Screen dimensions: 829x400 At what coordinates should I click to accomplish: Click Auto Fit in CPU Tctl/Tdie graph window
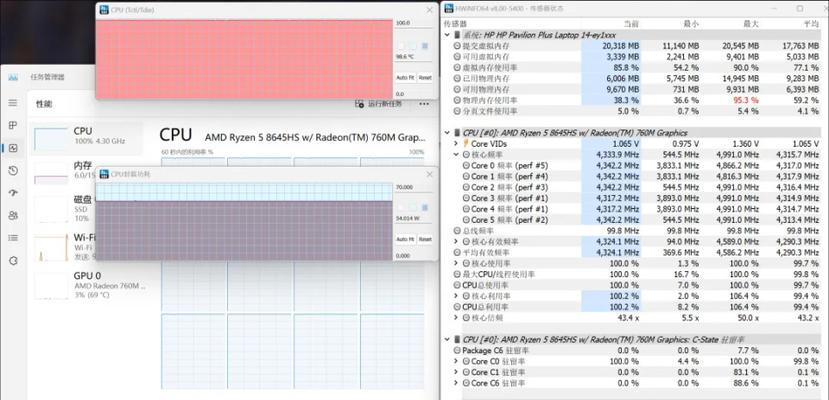405,77
